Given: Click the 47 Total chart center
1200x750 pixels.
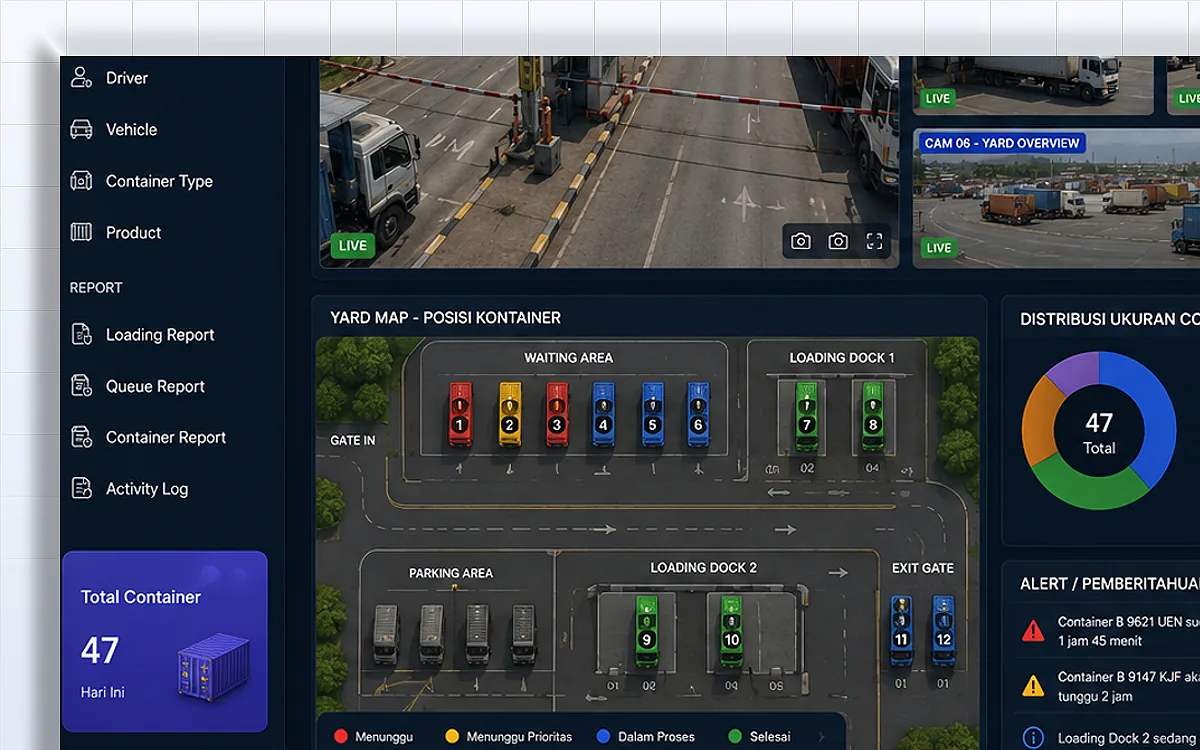Looking at the screenshot, I should coord(1099,433).
